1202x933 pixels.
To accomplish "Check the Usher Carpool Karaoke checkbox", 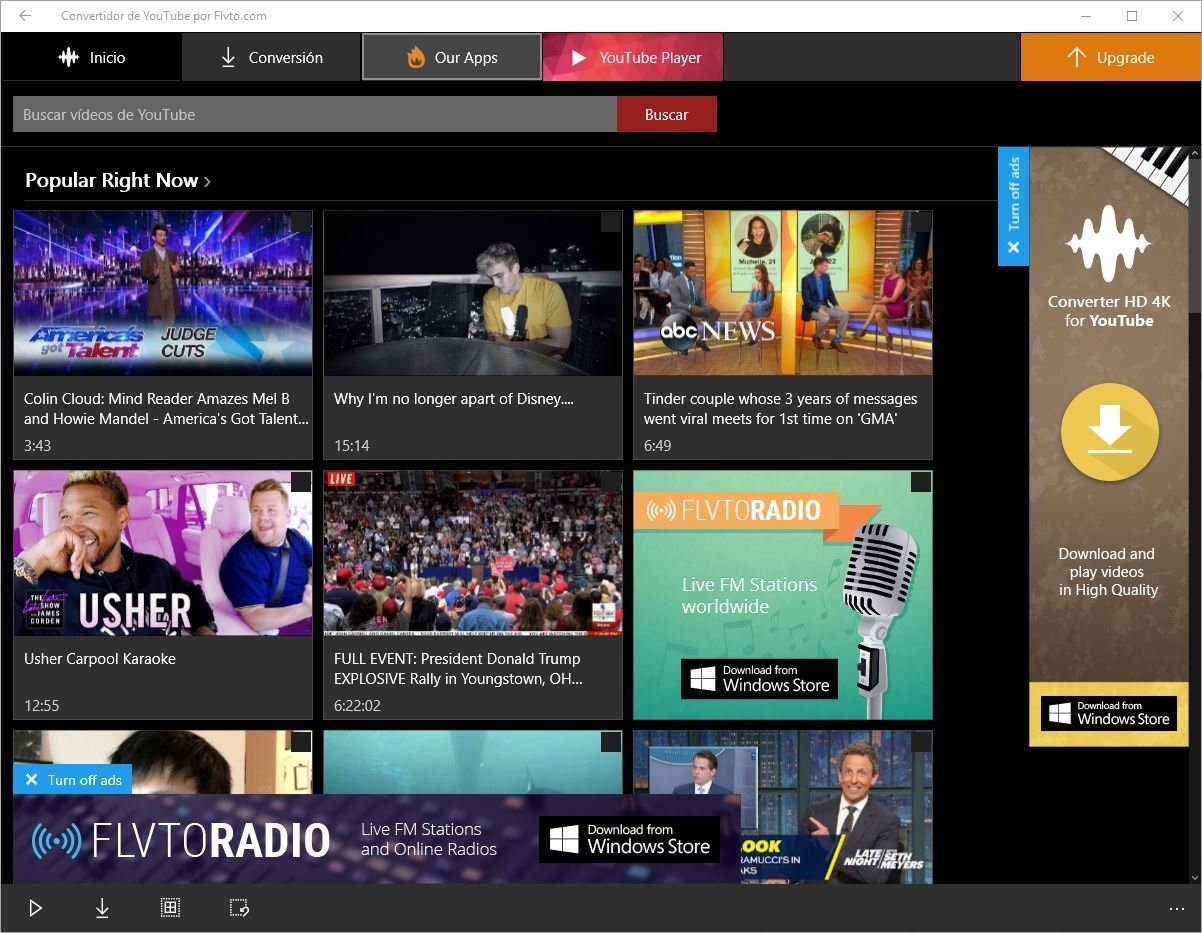I will tap(301, 482).
